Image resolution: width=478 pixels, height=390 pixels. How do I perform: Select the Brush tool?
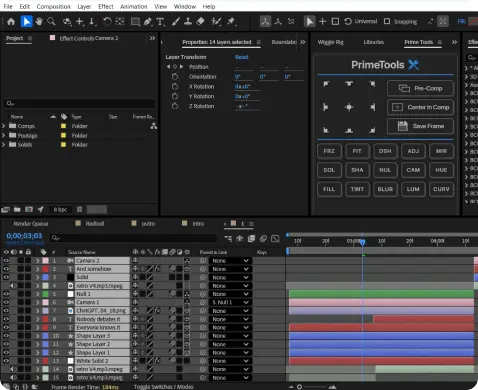click(x=176, y=22)
